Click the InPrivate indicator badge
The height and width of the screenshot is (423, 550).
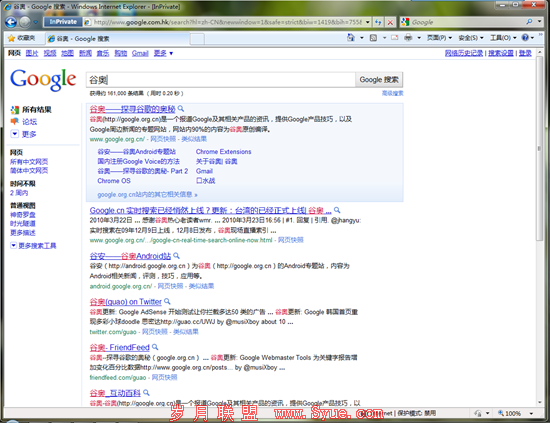[x=63, y=22]
